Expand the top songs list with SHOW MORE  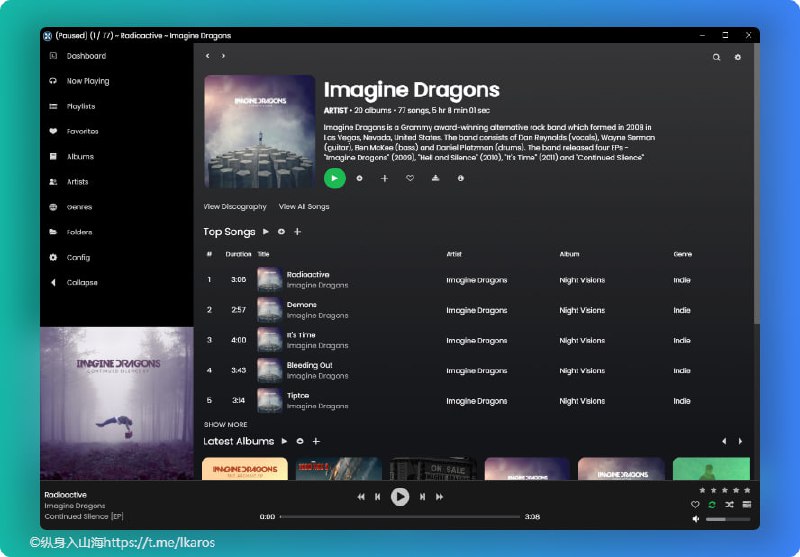[x=225, y=425]
